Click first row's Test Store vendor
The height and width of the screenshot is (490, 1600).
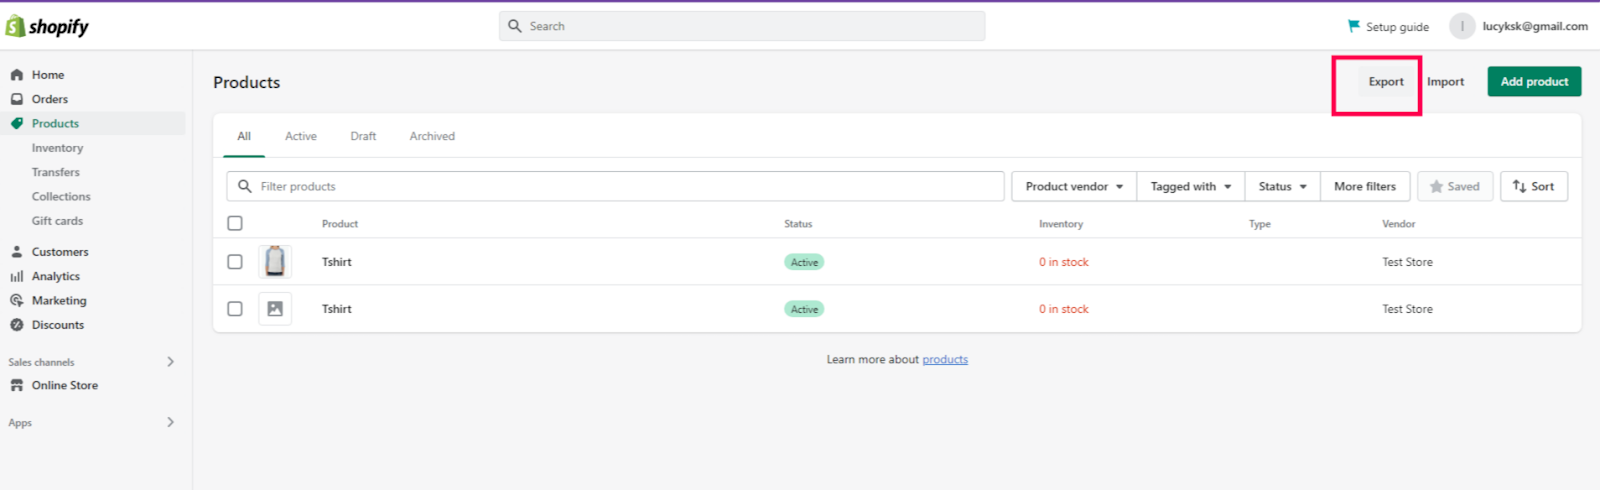[1407, 262]
